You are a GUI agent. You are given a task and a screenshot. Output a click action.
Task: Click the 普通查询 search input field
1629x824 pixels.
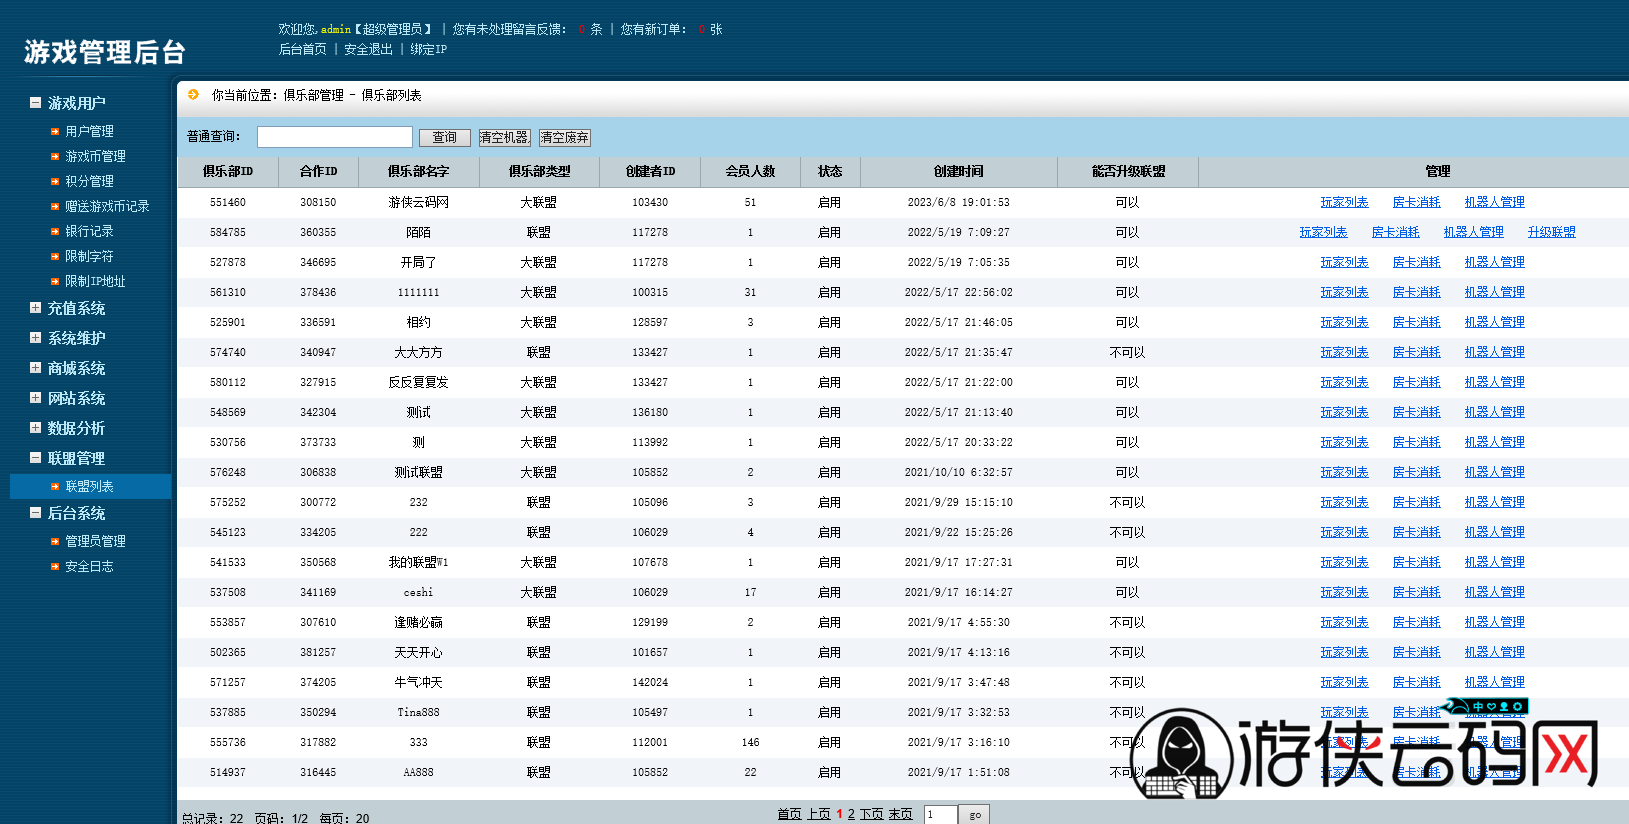(335, 137)
